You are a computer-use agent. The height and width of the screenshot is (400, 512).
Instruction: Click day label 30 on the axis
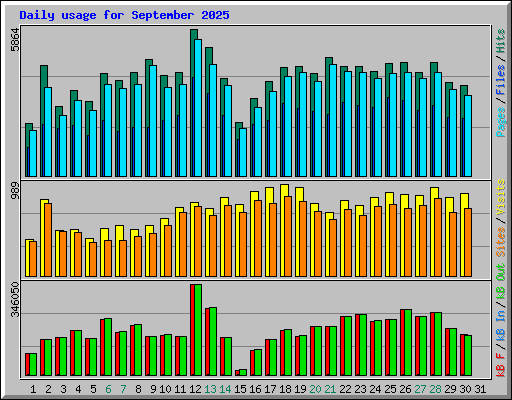point(465,389)
